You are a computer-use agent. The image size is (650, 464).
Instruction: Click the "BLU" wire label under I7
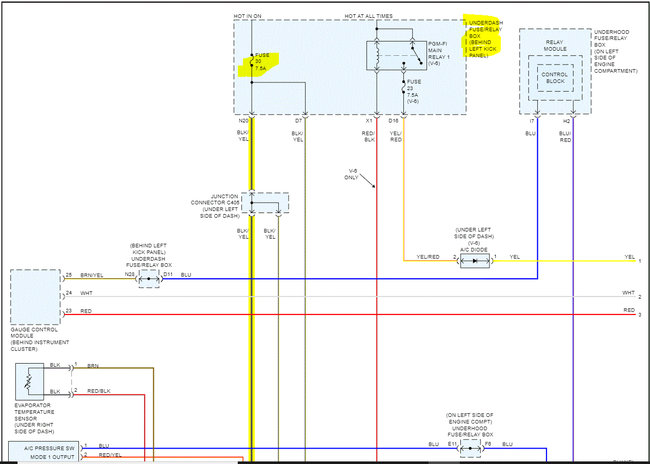pyautogui.click(x=530, y=134)
